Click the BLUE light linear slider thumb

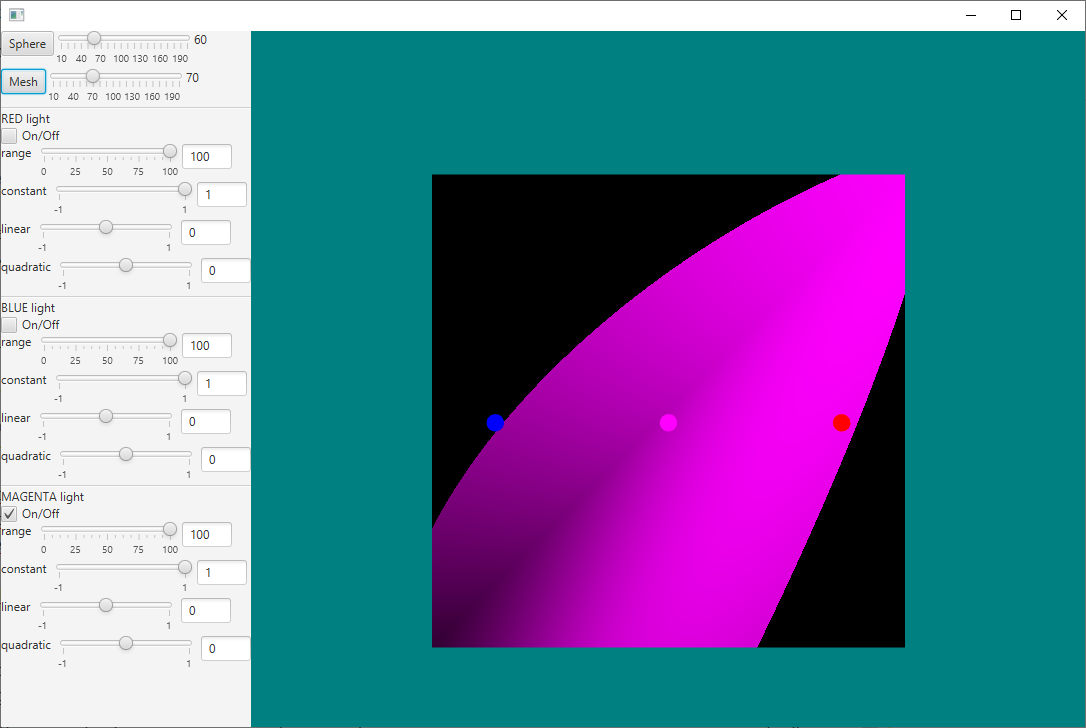tap(106, 416)
